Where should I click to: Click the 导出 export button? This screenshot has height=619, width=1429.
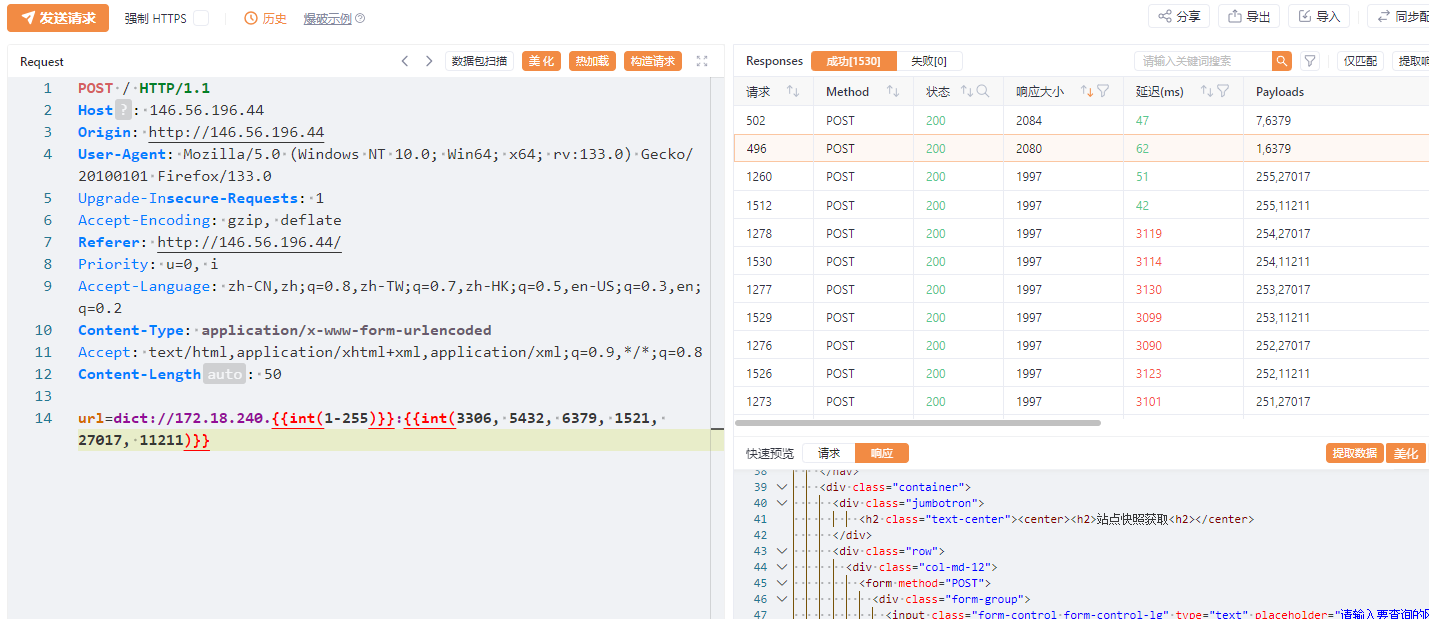pos(1249,16)
